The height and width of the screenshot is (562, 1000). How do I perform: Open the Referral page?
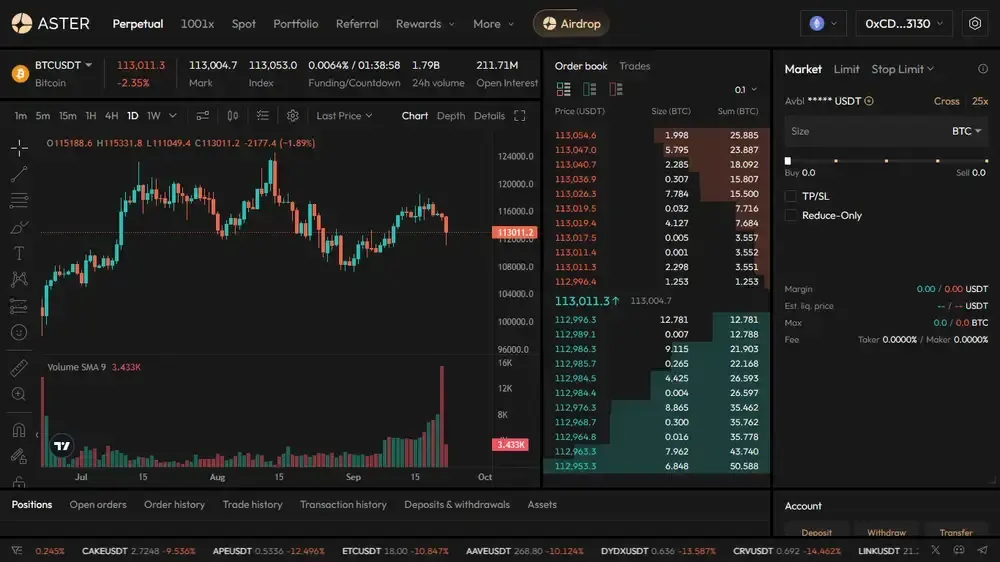point(357,24)
